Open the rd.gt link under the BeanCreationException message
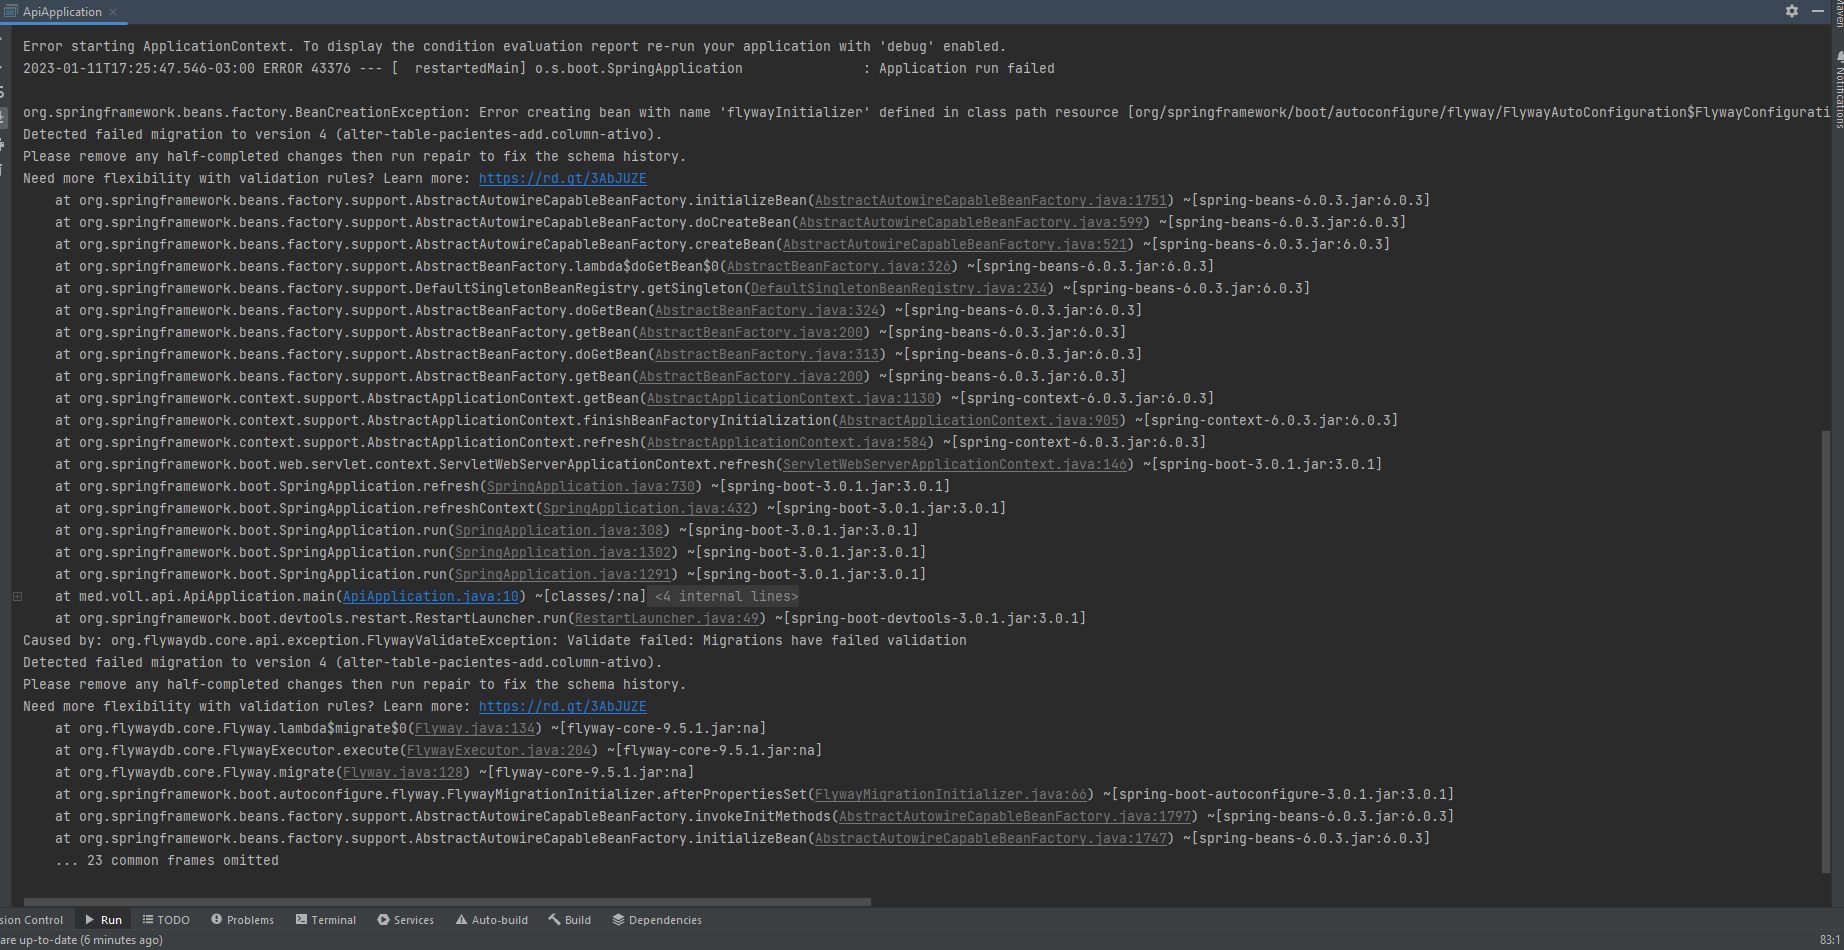Viewport: 1844px width, 950px height. coord(563,178)
